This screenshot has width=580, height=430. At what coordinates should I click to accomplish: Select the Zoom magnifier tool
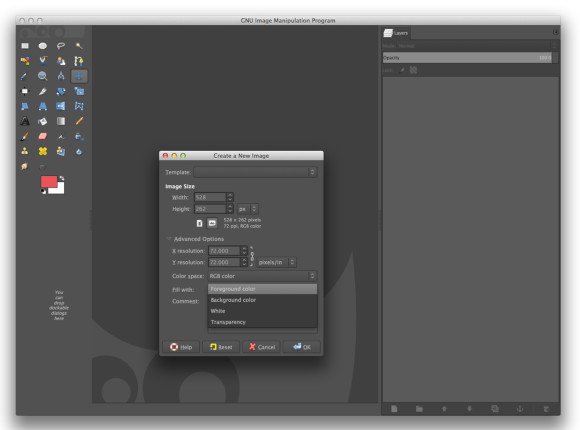coord(43,76)
